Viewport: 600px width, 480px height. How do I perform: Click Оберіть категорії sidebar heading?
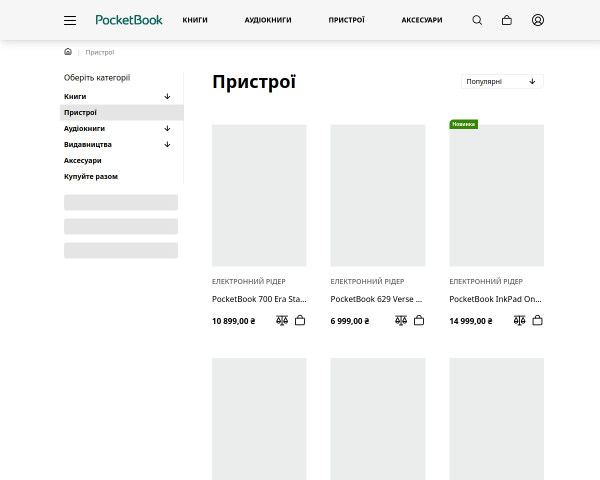(97, 78)
